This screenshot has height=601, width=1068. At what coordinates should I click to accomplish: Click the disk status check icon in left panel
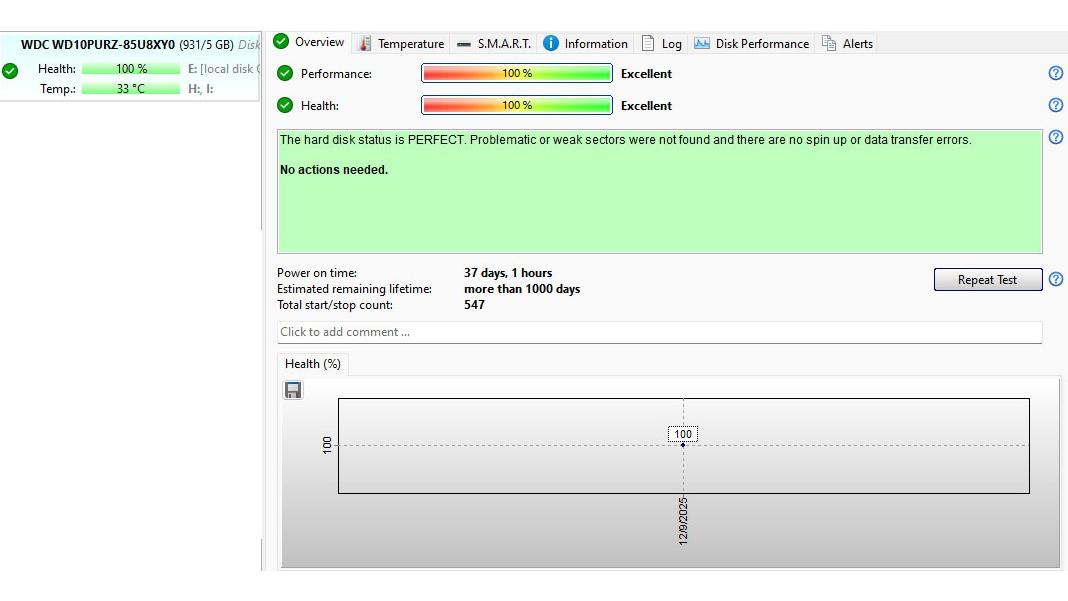point(10,70)
